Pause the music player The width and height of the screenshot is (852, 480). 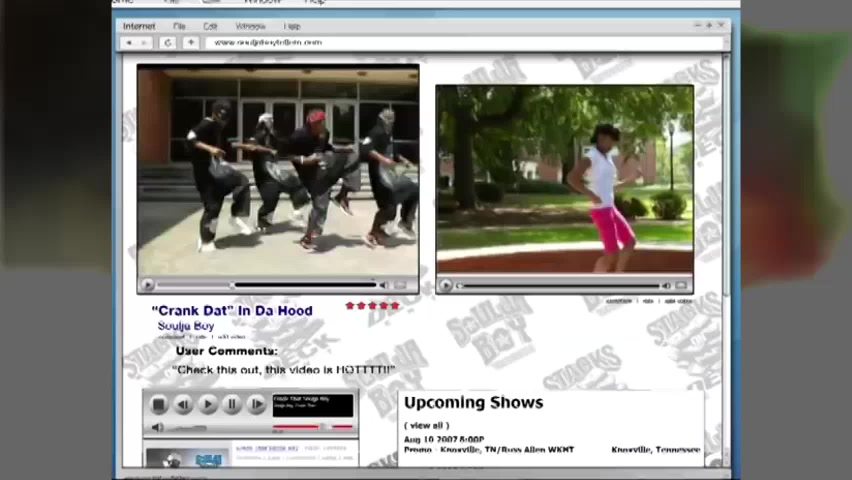[232, 404]
